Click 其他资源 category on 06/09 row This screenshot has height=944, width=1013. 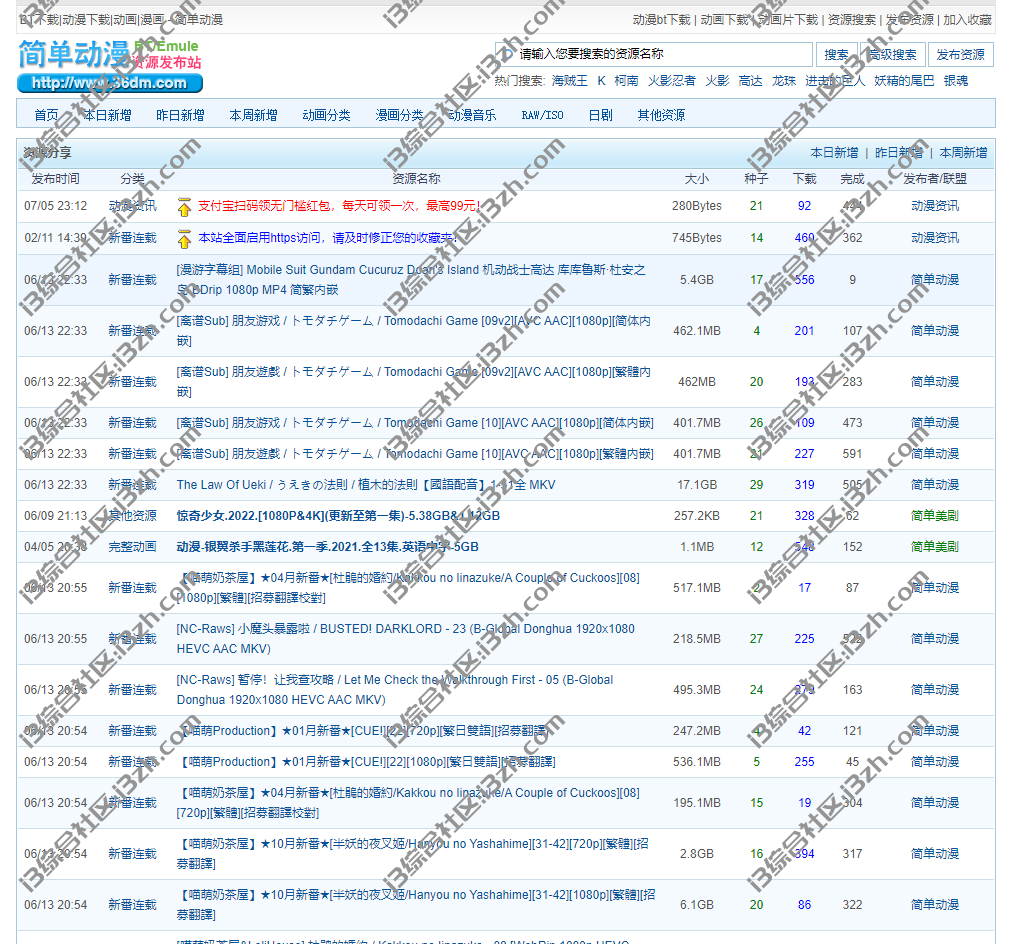[x=132, y=516]
